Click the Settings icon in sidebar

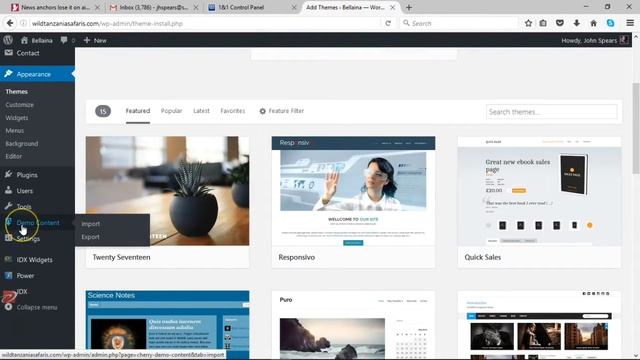coord(8,238)
